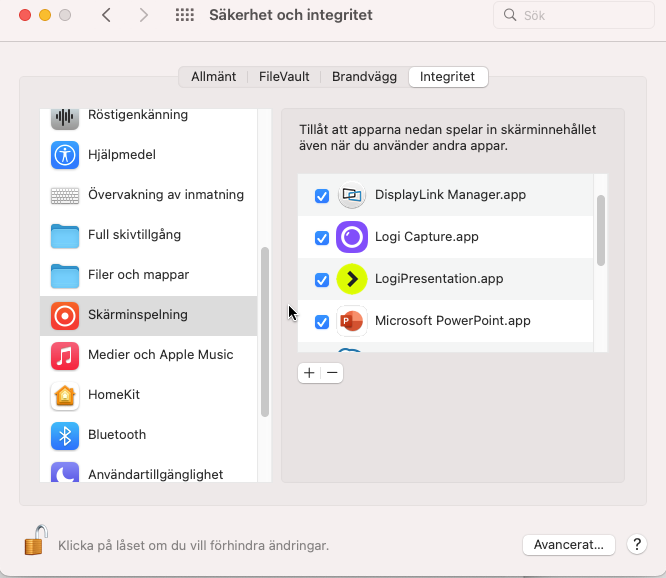This screenshot has width=666, height=578.
Task: Open Hjälpmedel accessibility category
Action: (121, 155)
